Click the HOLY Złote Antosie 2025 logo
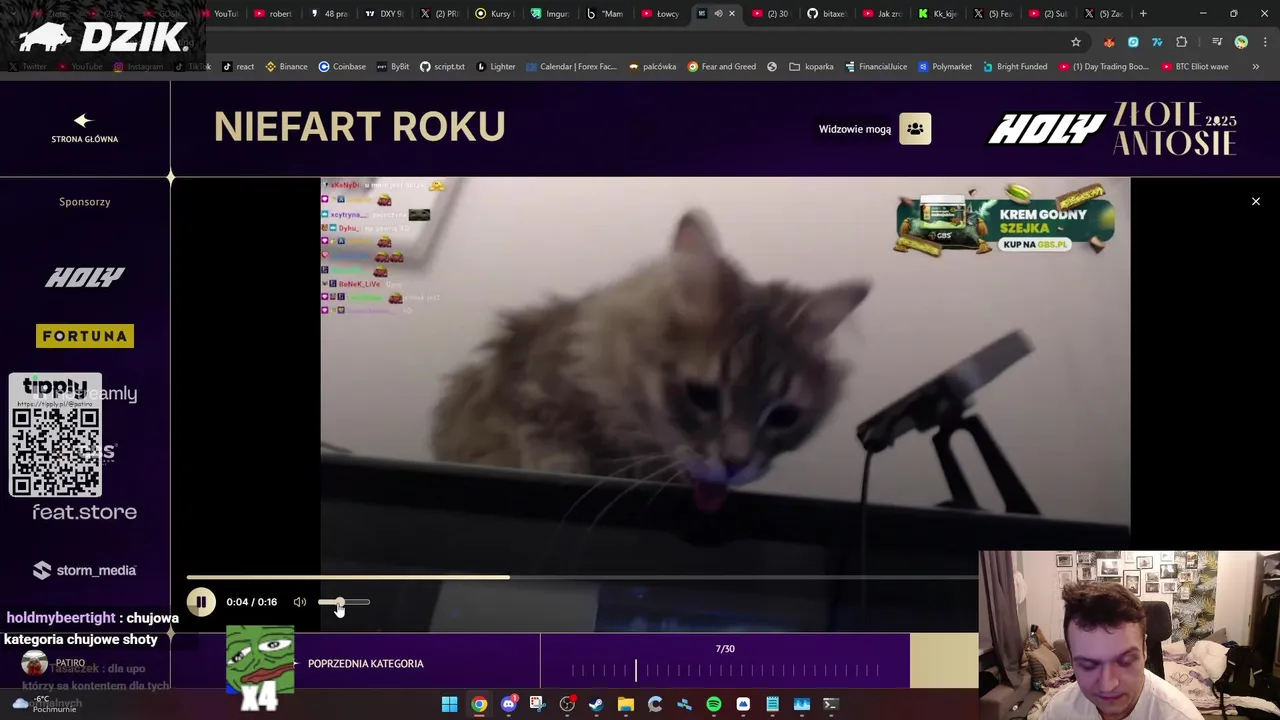The image size is (1280, 720). click(1112, 129)
